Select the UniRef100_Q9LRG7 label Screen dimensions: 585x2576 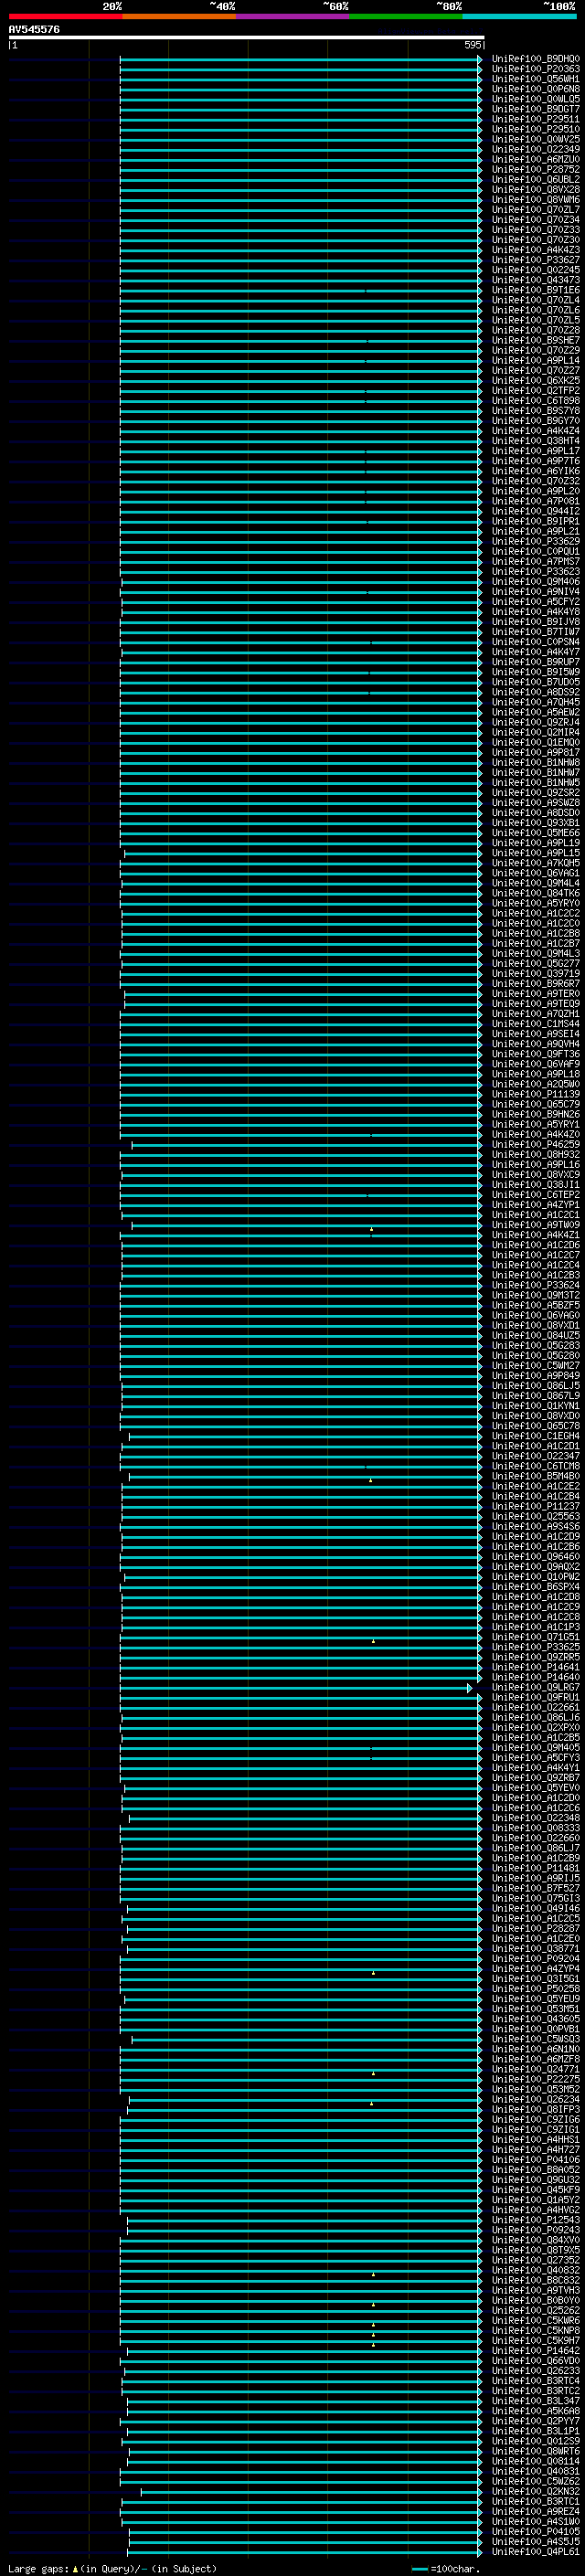pos(536,1687)
